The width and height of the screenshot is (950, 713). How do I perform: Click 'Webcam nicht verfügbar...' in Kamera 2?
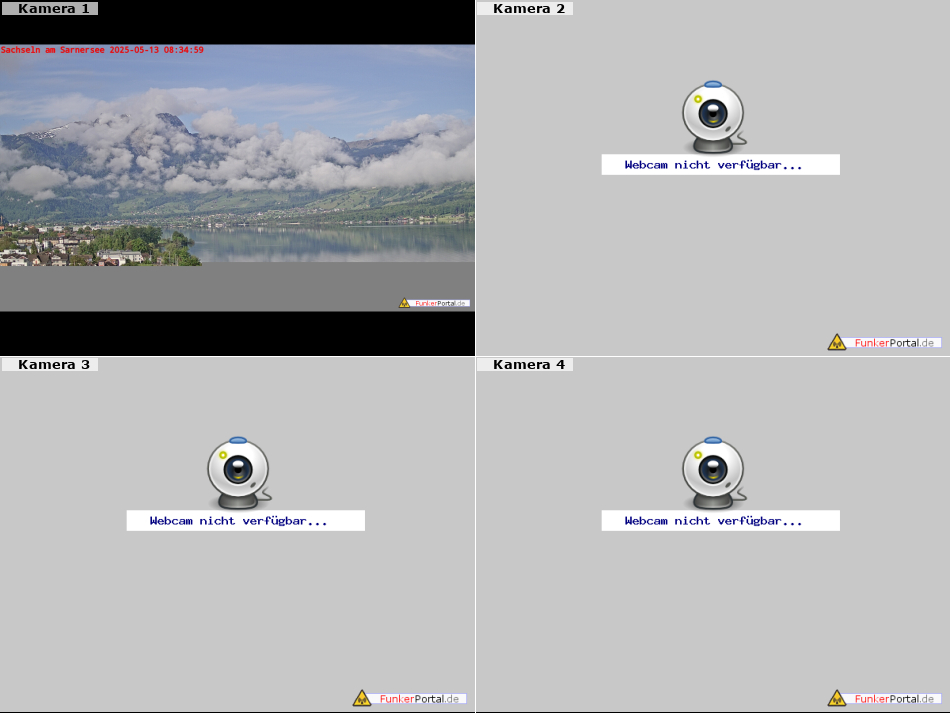tap(720, 165)
